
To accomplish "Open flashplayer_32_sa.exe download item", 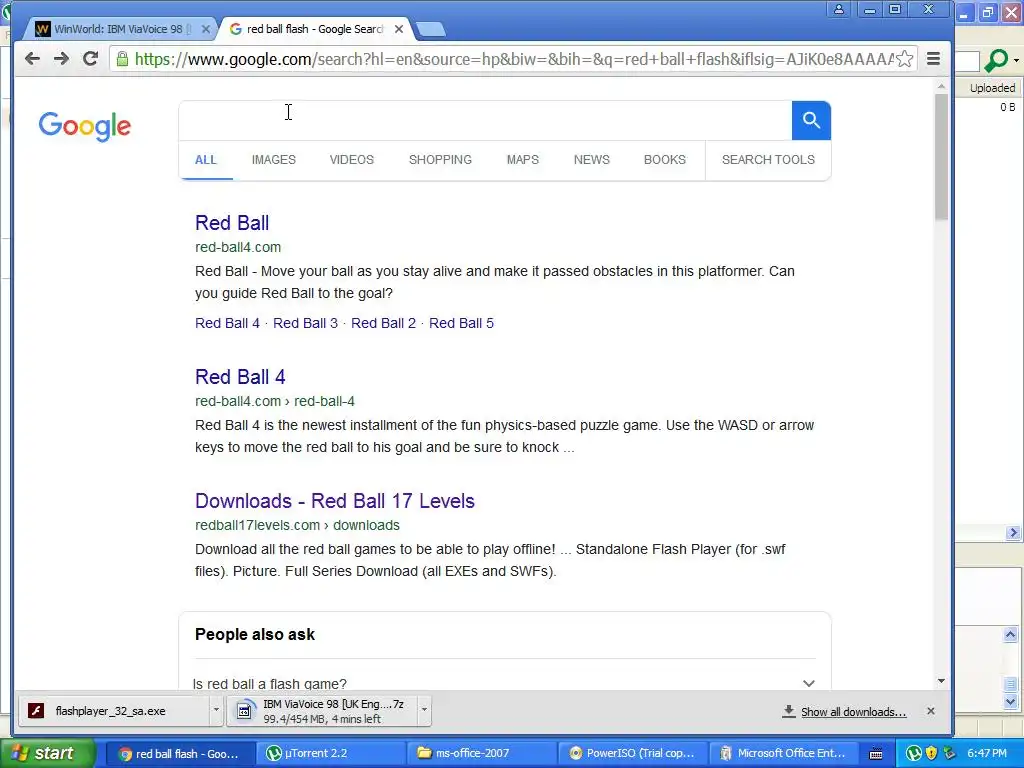I will click(x=114, y=711).
